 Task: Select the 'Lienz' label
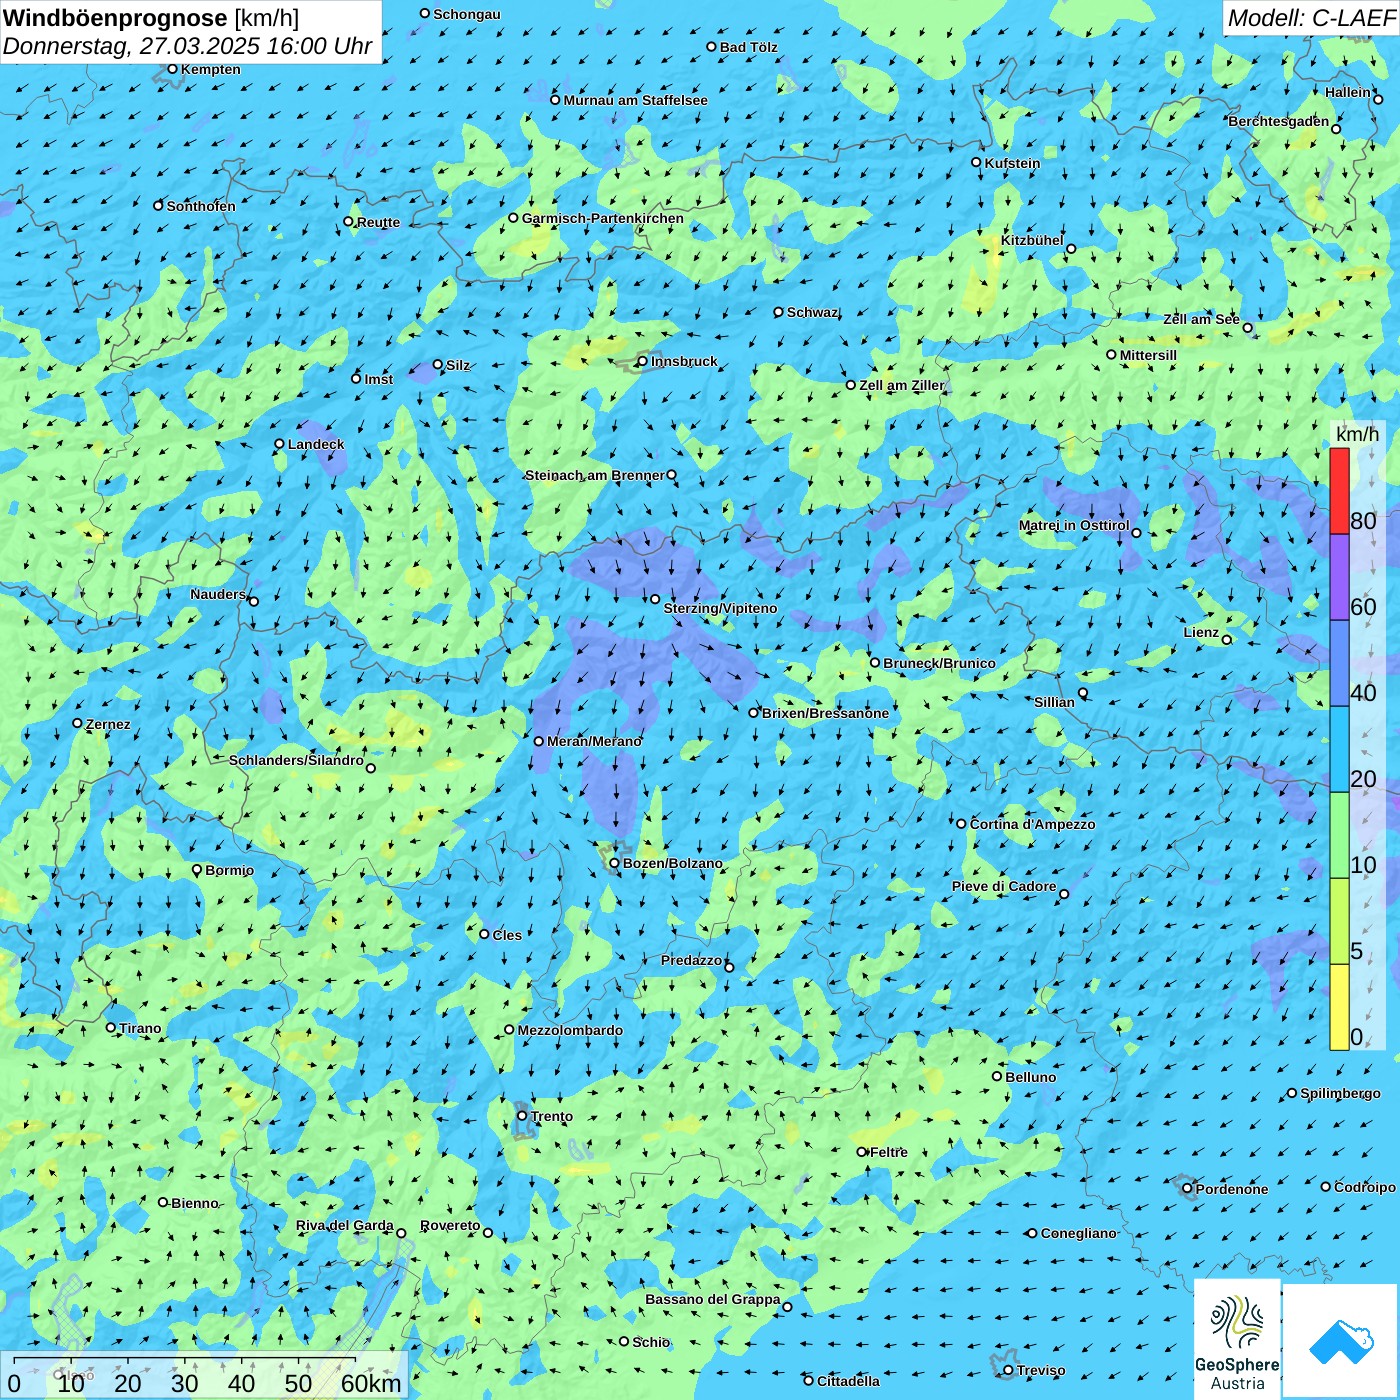coord(1201,632)
